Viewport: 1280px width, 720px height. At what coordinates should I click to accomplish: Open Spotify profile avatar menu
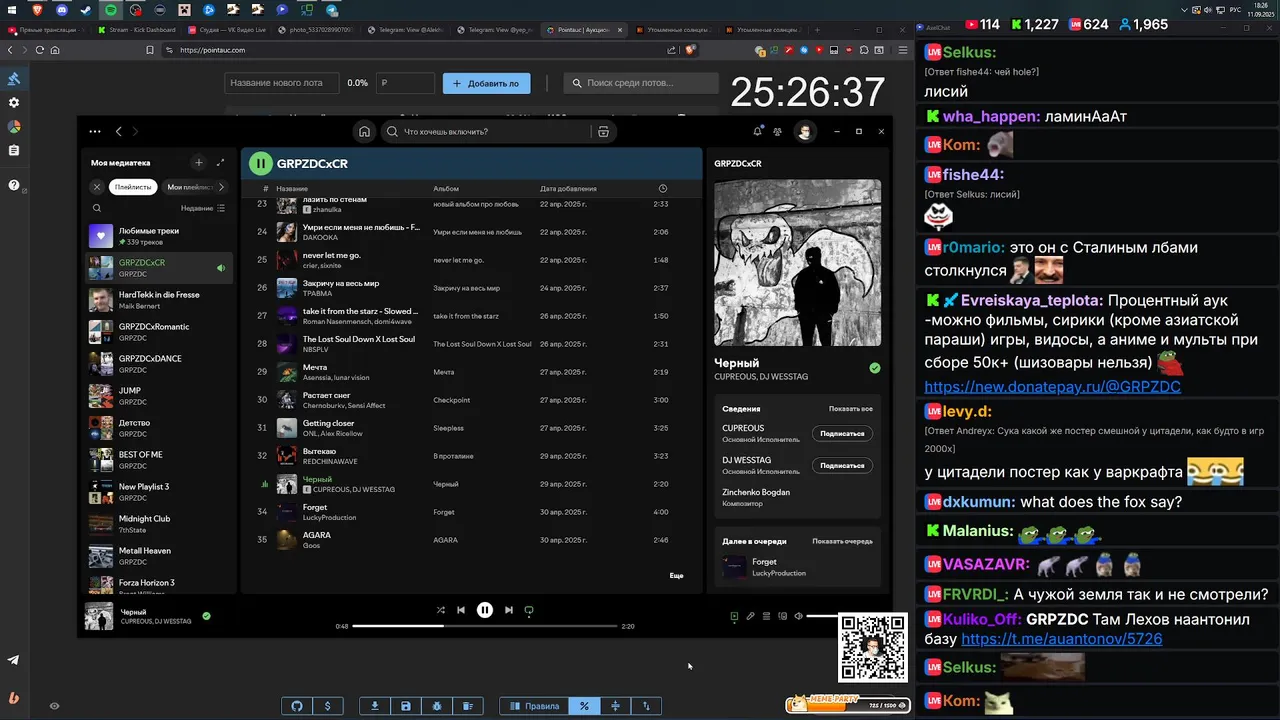[x=804, y=131]
